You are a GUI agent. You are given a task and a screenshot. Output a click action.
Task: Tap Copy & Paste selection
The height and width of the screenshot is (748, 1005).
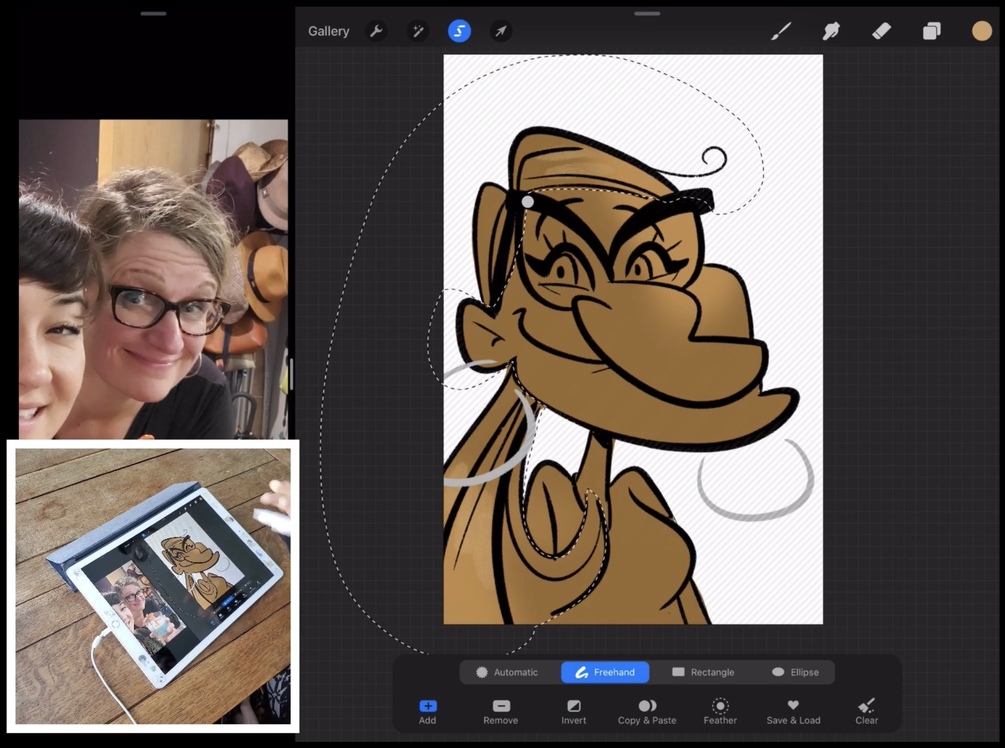tap(647, 712)
